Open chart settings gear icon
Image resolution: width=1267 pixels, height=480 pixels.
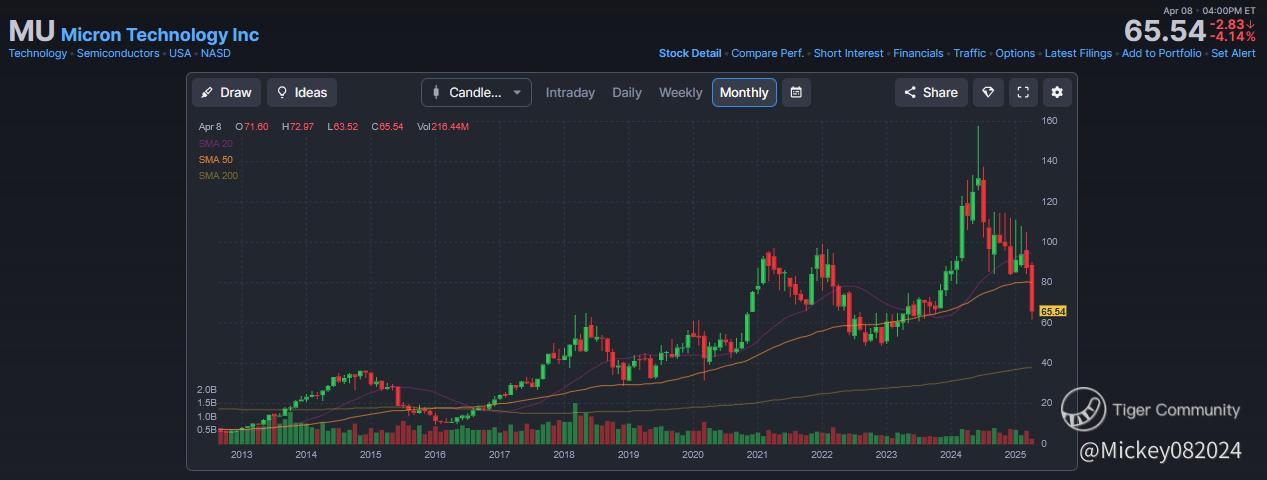(1058, 92)
